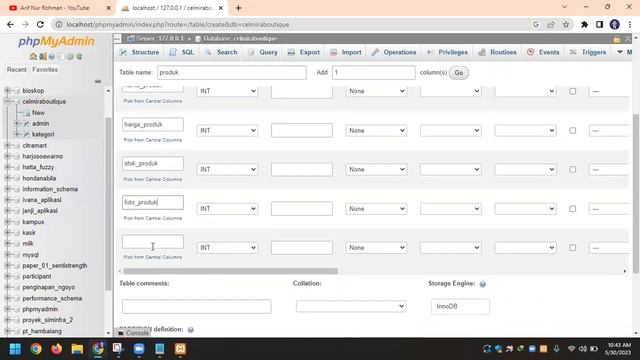Click the door icon beside the Home icon
Image resolution: width=640 pixels, height=360 pixels.
click(43, 56)
